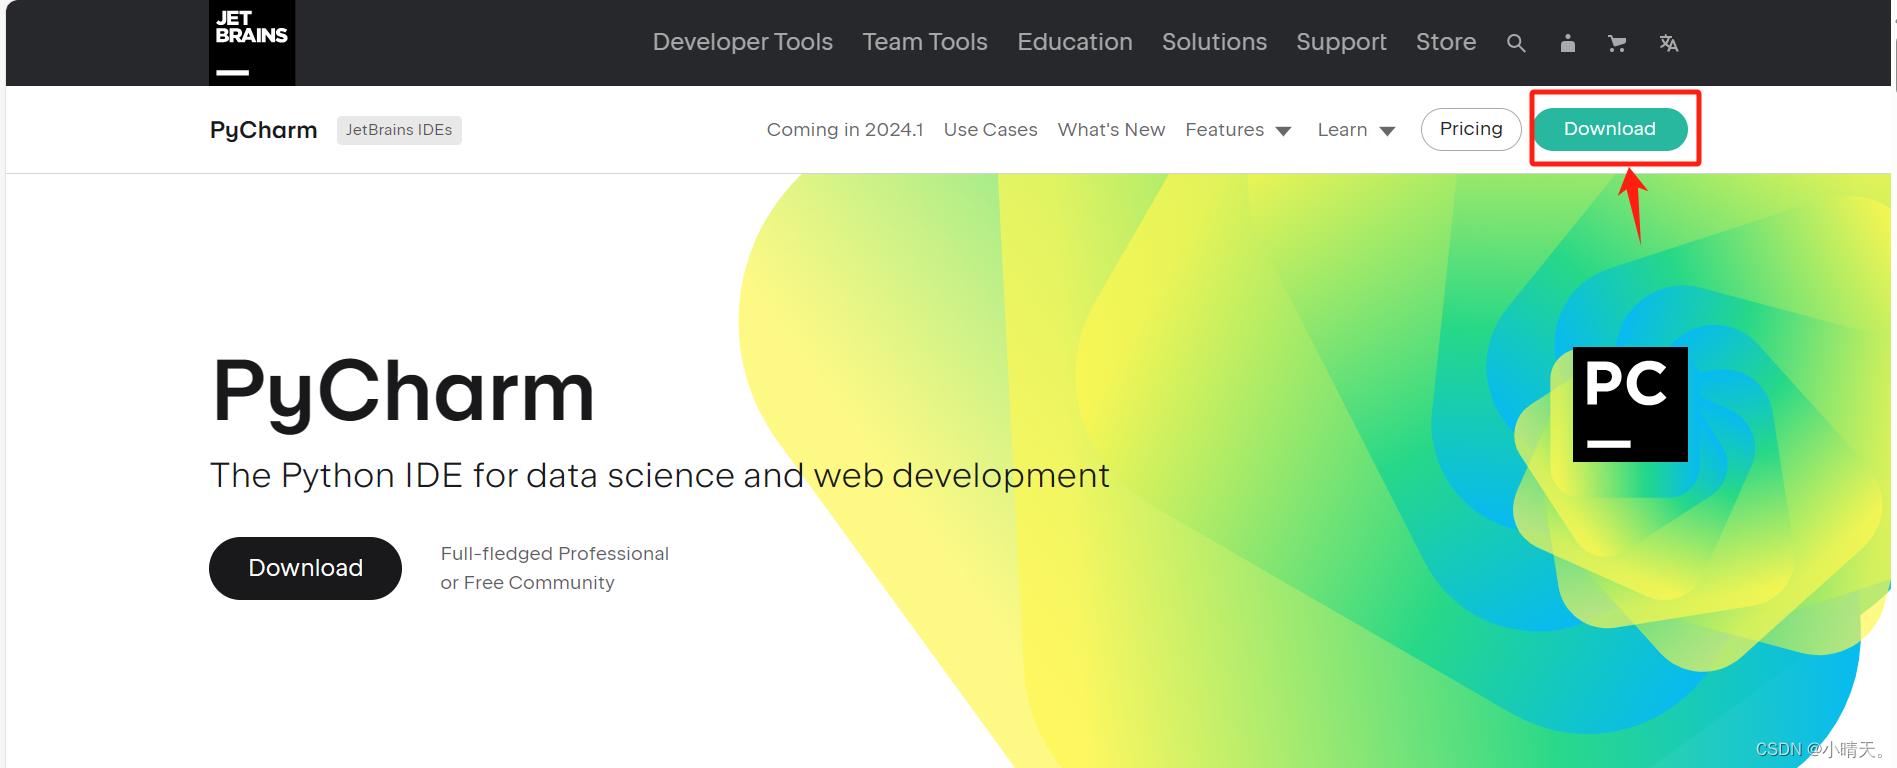Open the Team Tools menu
The height and width of the screenshot is (768, 1897).
[925, 42]
